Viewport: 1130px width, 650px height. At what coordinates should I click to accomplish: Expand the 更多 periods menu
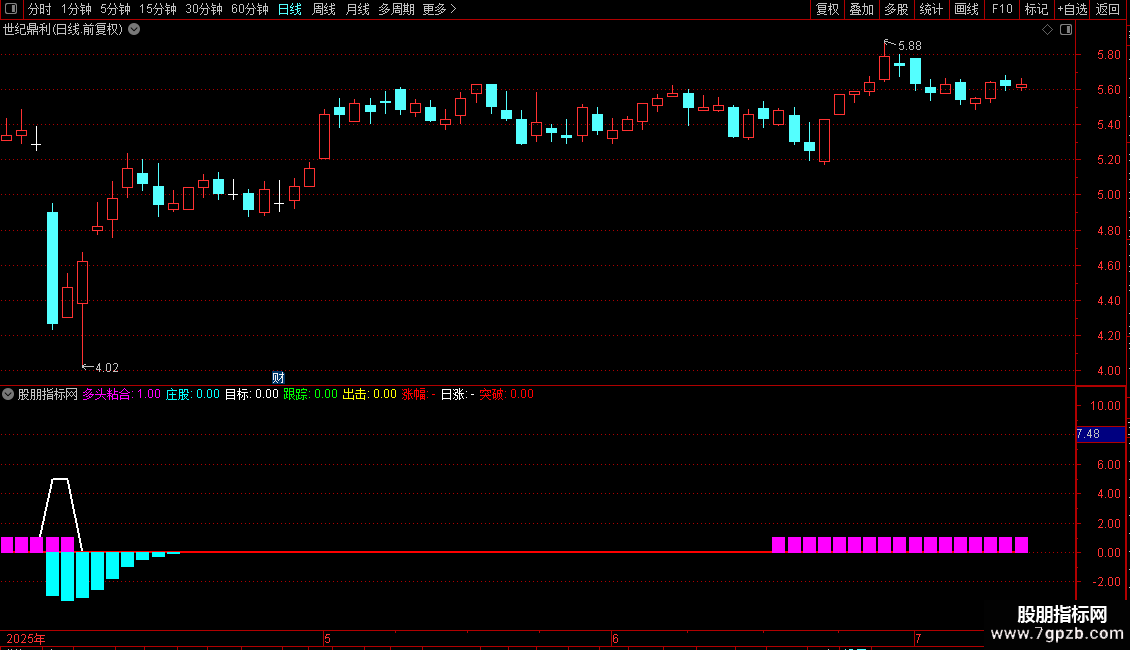(x=440, y=9)
